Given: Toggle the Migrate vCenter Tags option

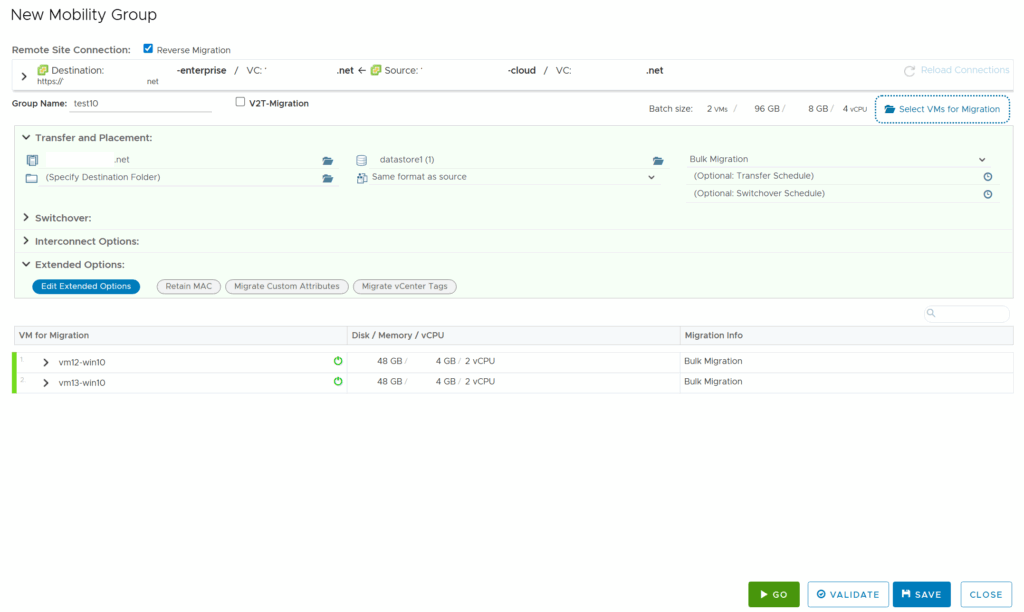Looking at the screenshot, I should (x=404, y=287).
